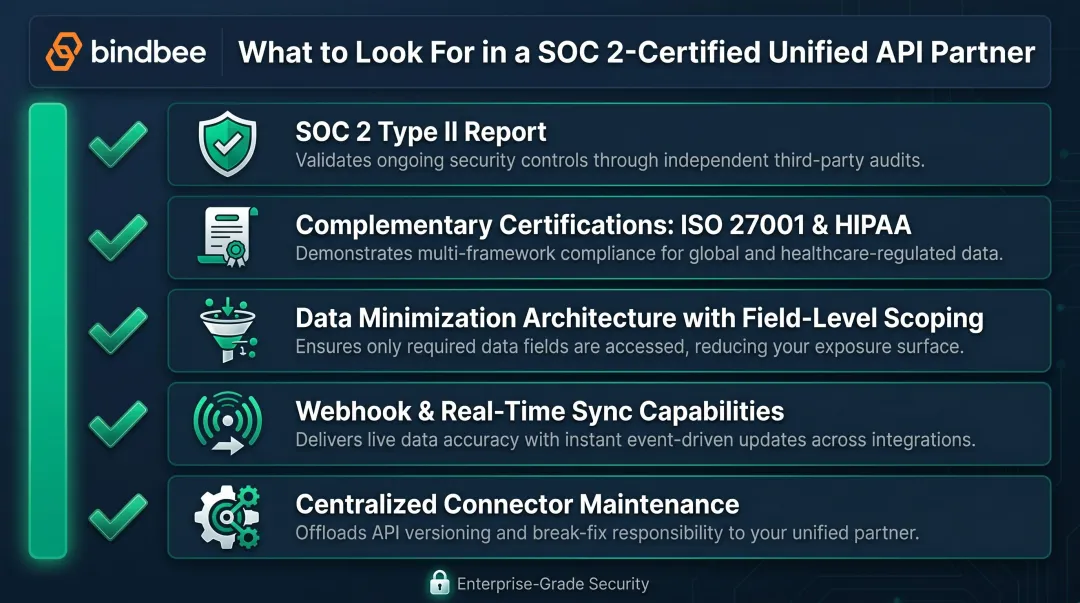Click the certificate icon beside Complementary Certifications
The height and width of the screenshot is (603, 1080).
227,237
